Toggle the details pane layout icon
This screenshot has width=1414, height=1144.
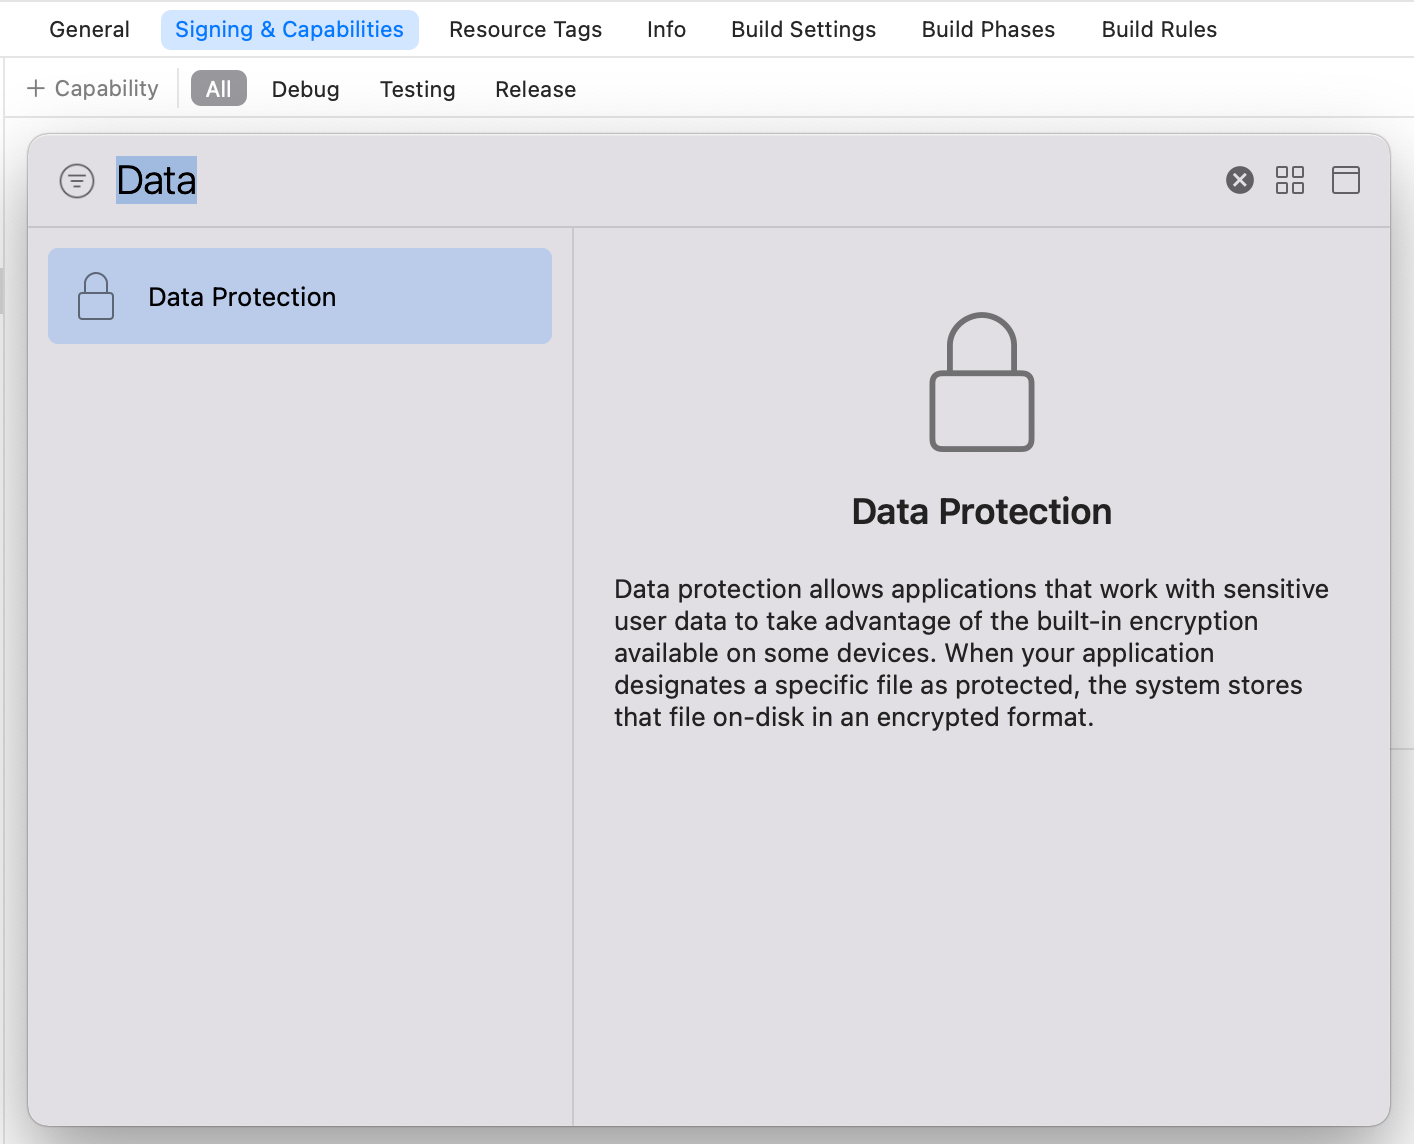1345,180
